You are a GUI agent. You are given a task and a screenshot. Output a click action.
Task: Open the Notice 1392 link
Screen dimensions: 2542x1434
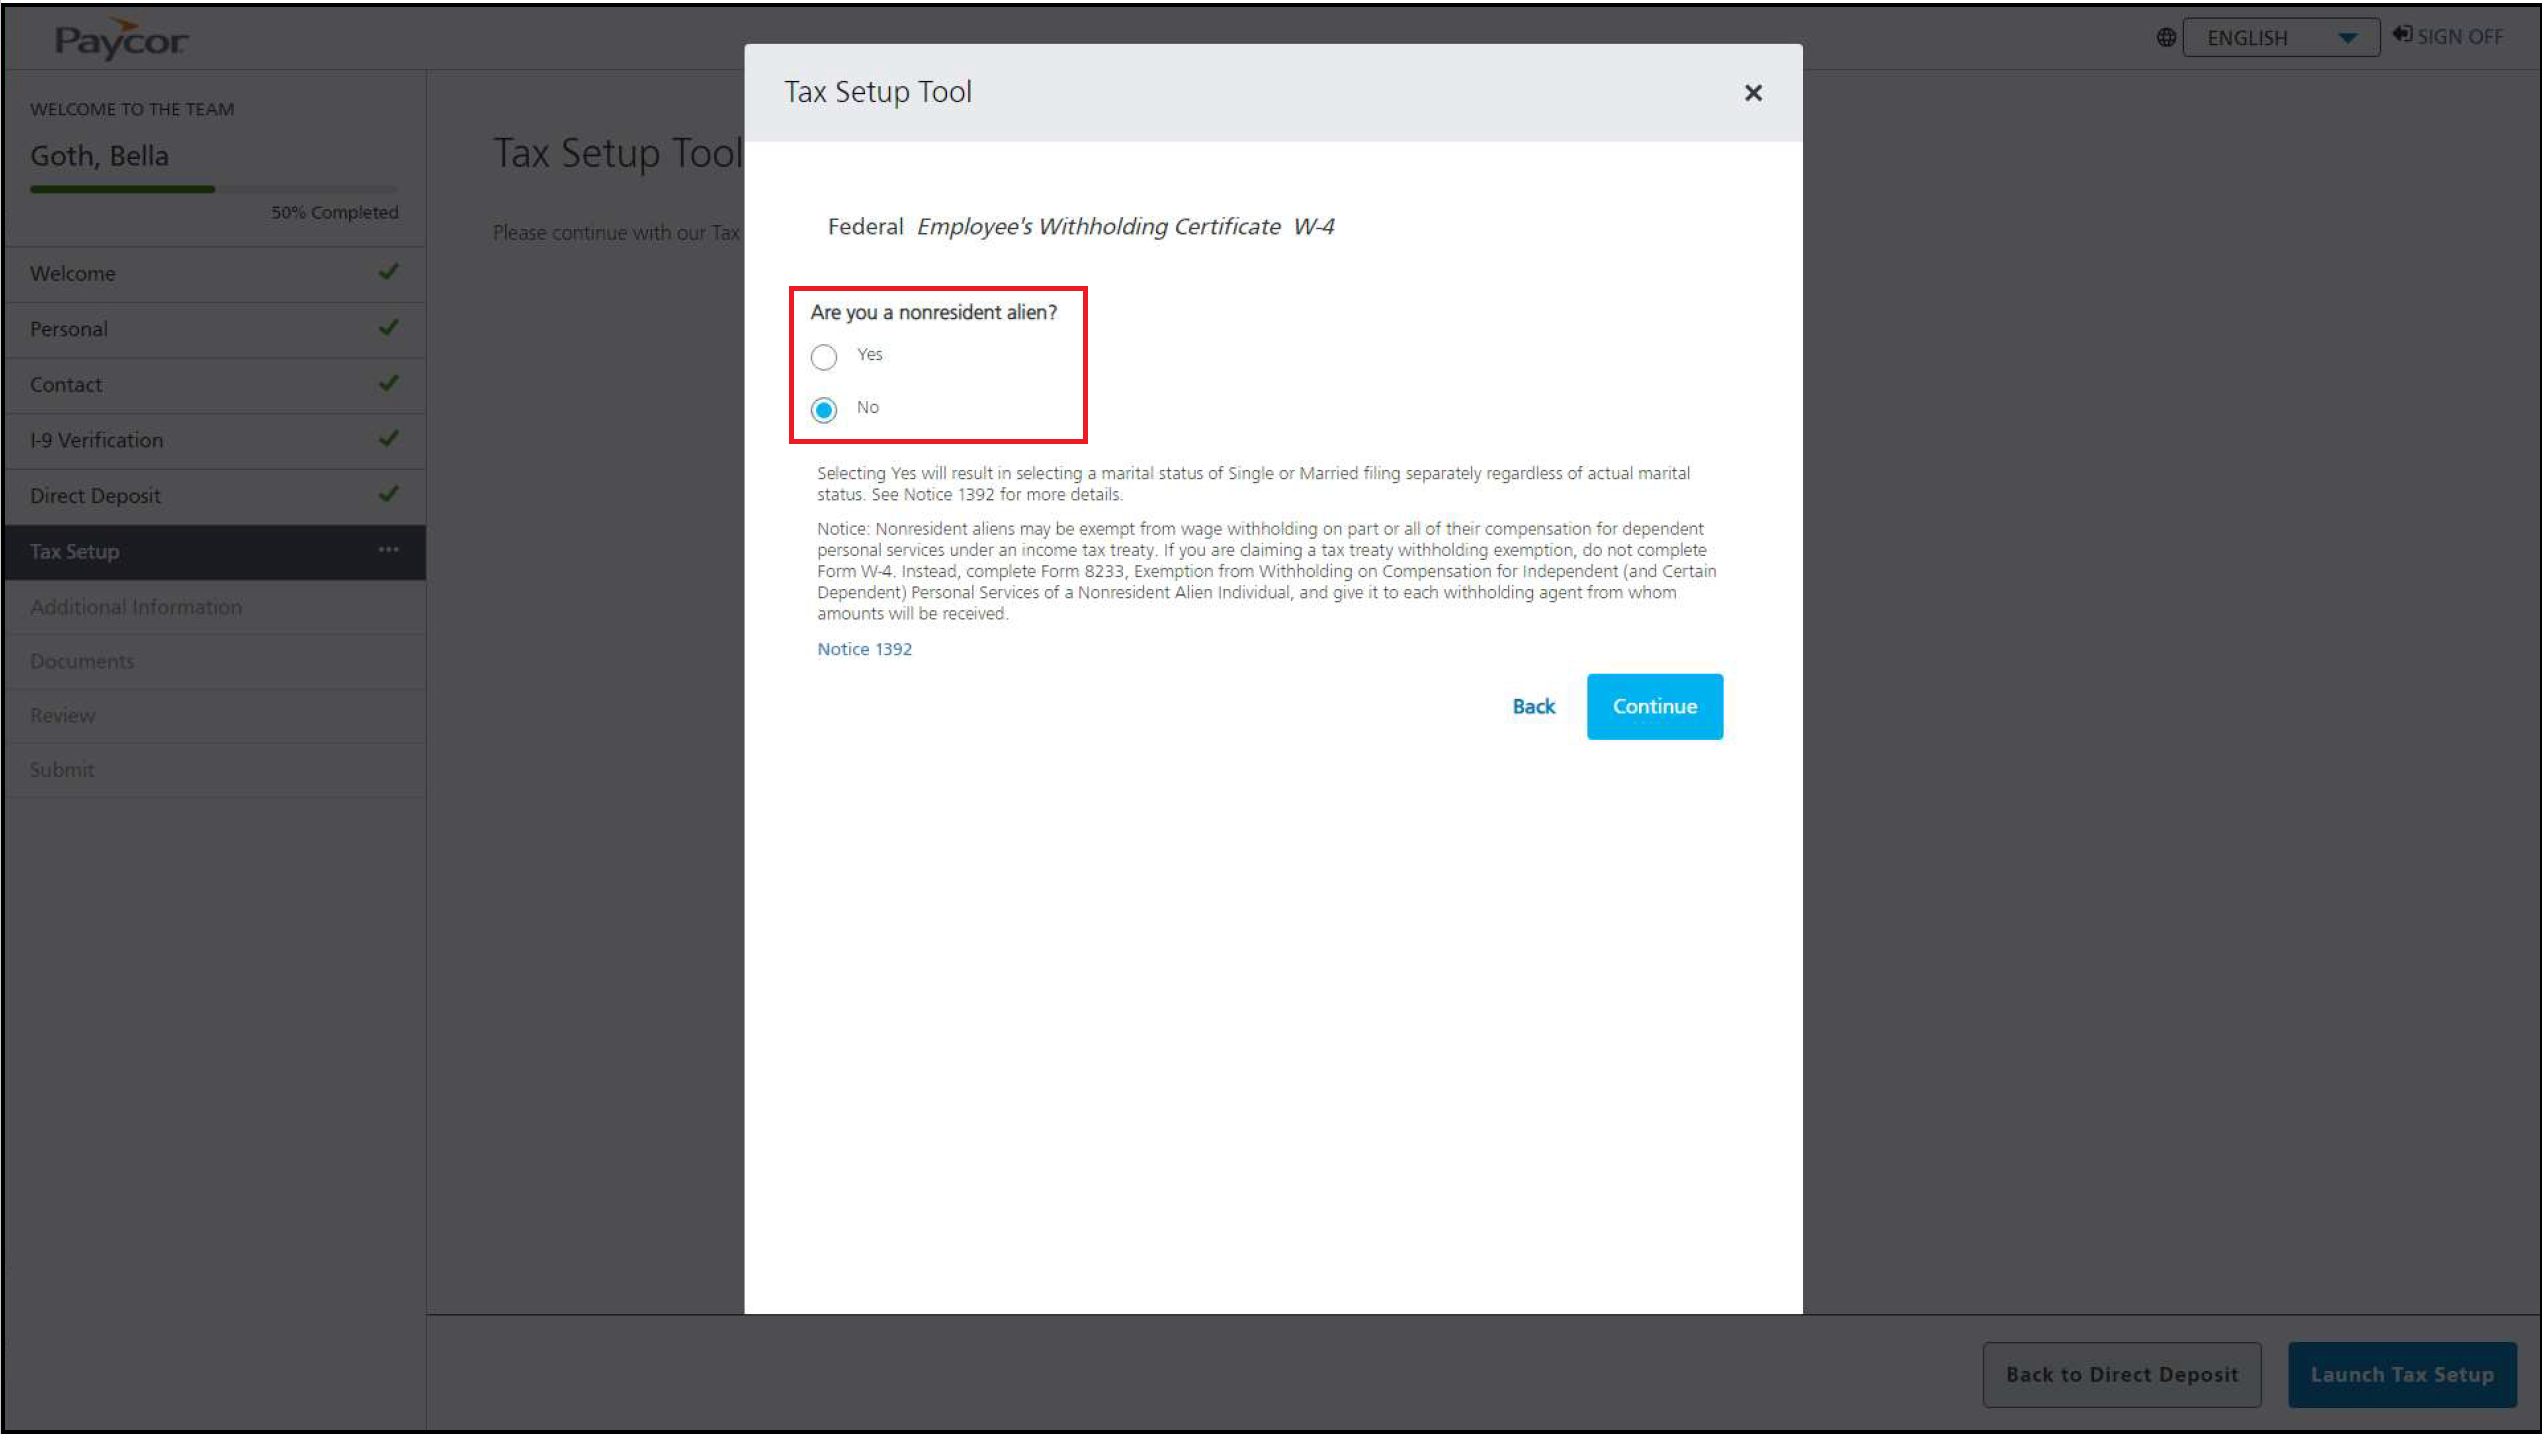pos(864,649)
